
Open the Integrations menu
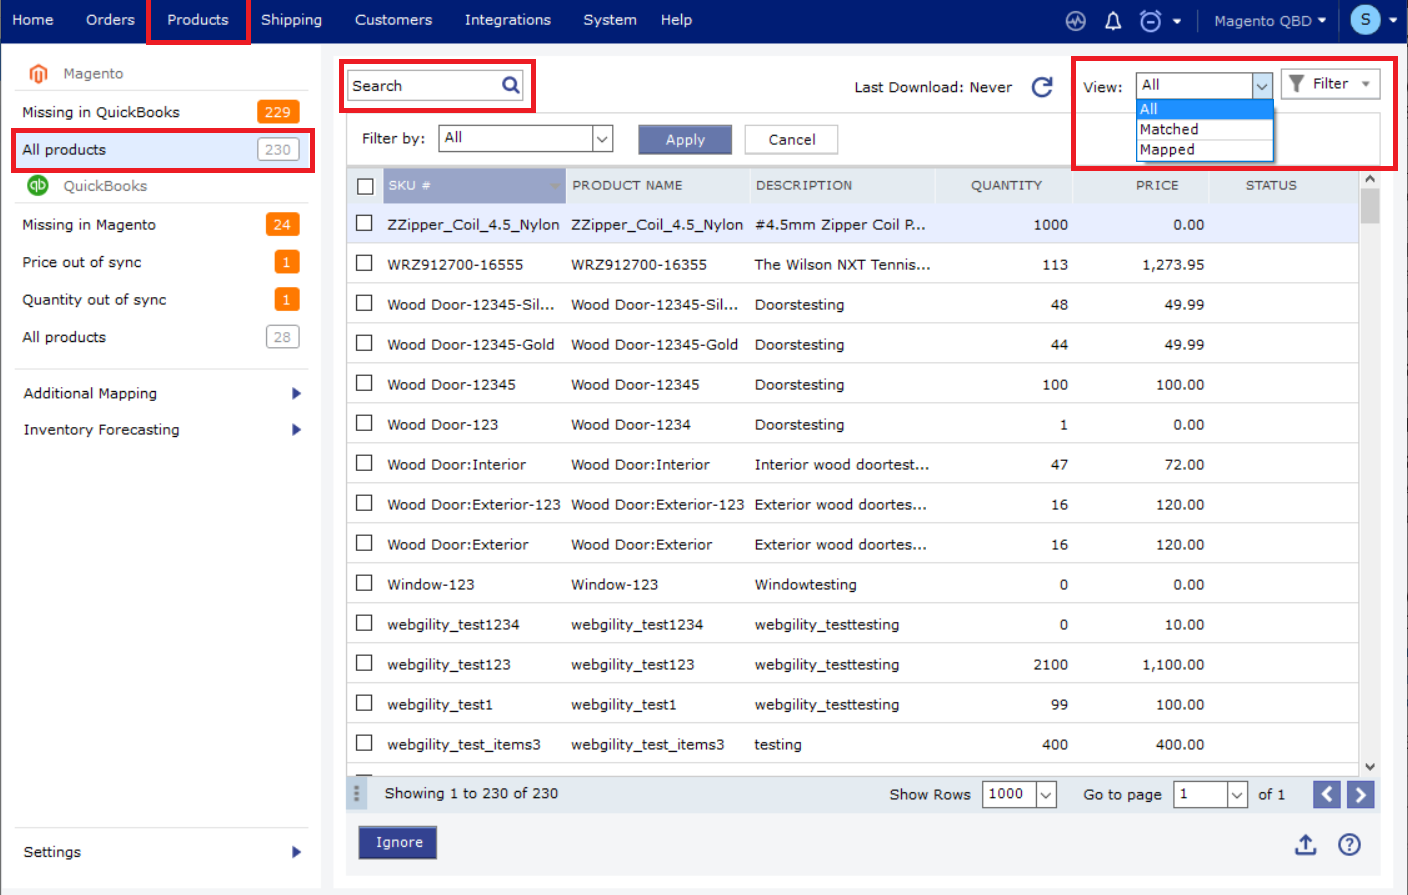click(507, 20)
